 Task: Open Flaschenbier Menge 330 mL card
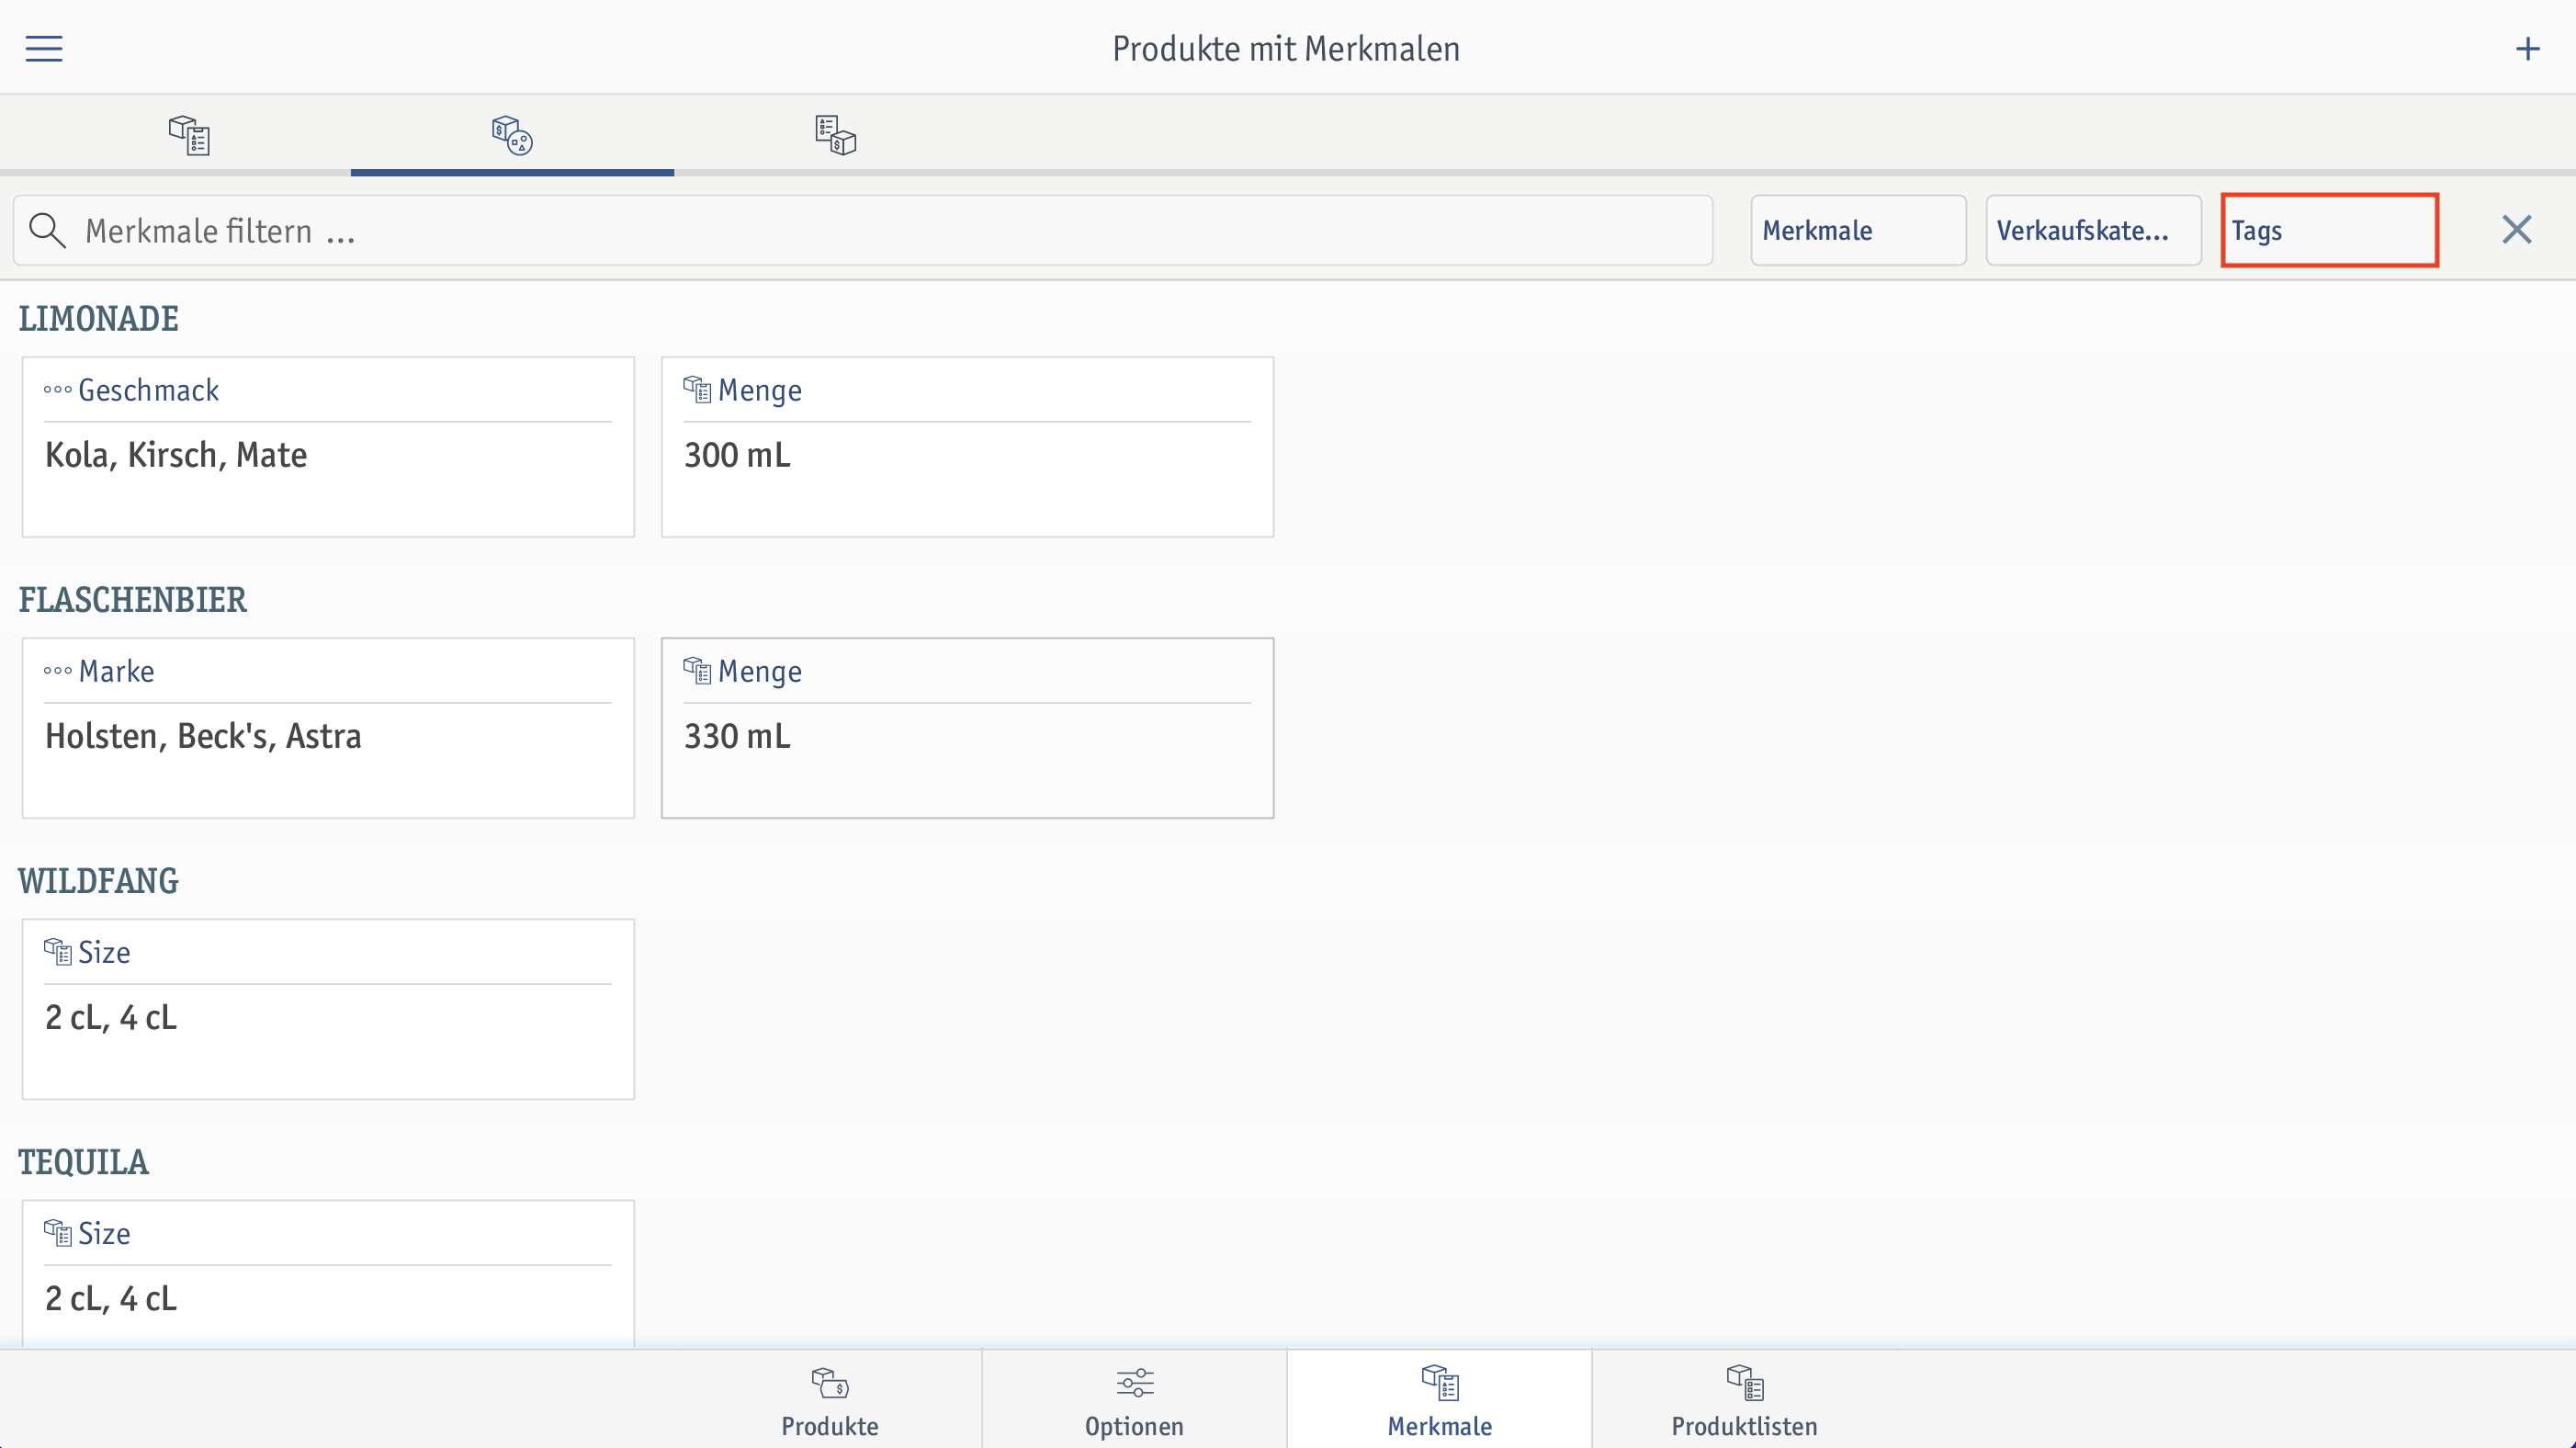(967, 728)
